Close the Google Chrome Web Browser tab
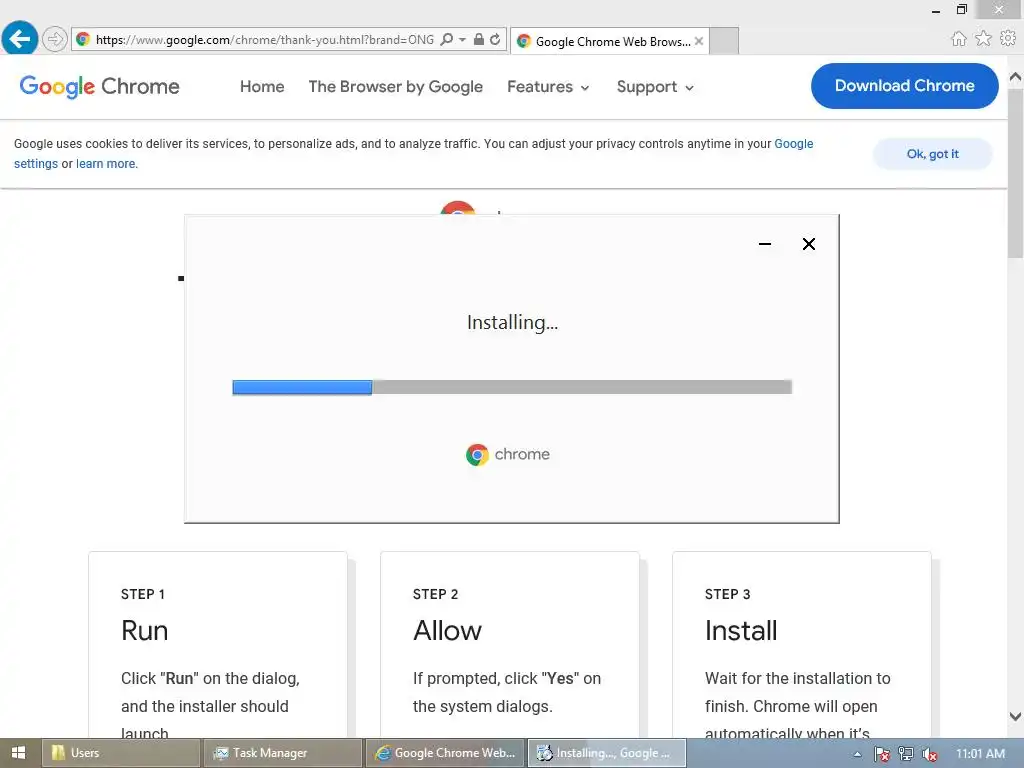This screenshot has height=768, width=1024. coord(699,41)
